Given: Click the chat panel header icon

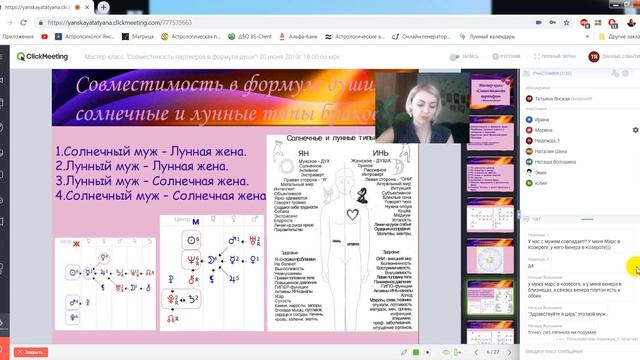Looking at the screenshot, I should click(x=527, y=219).
